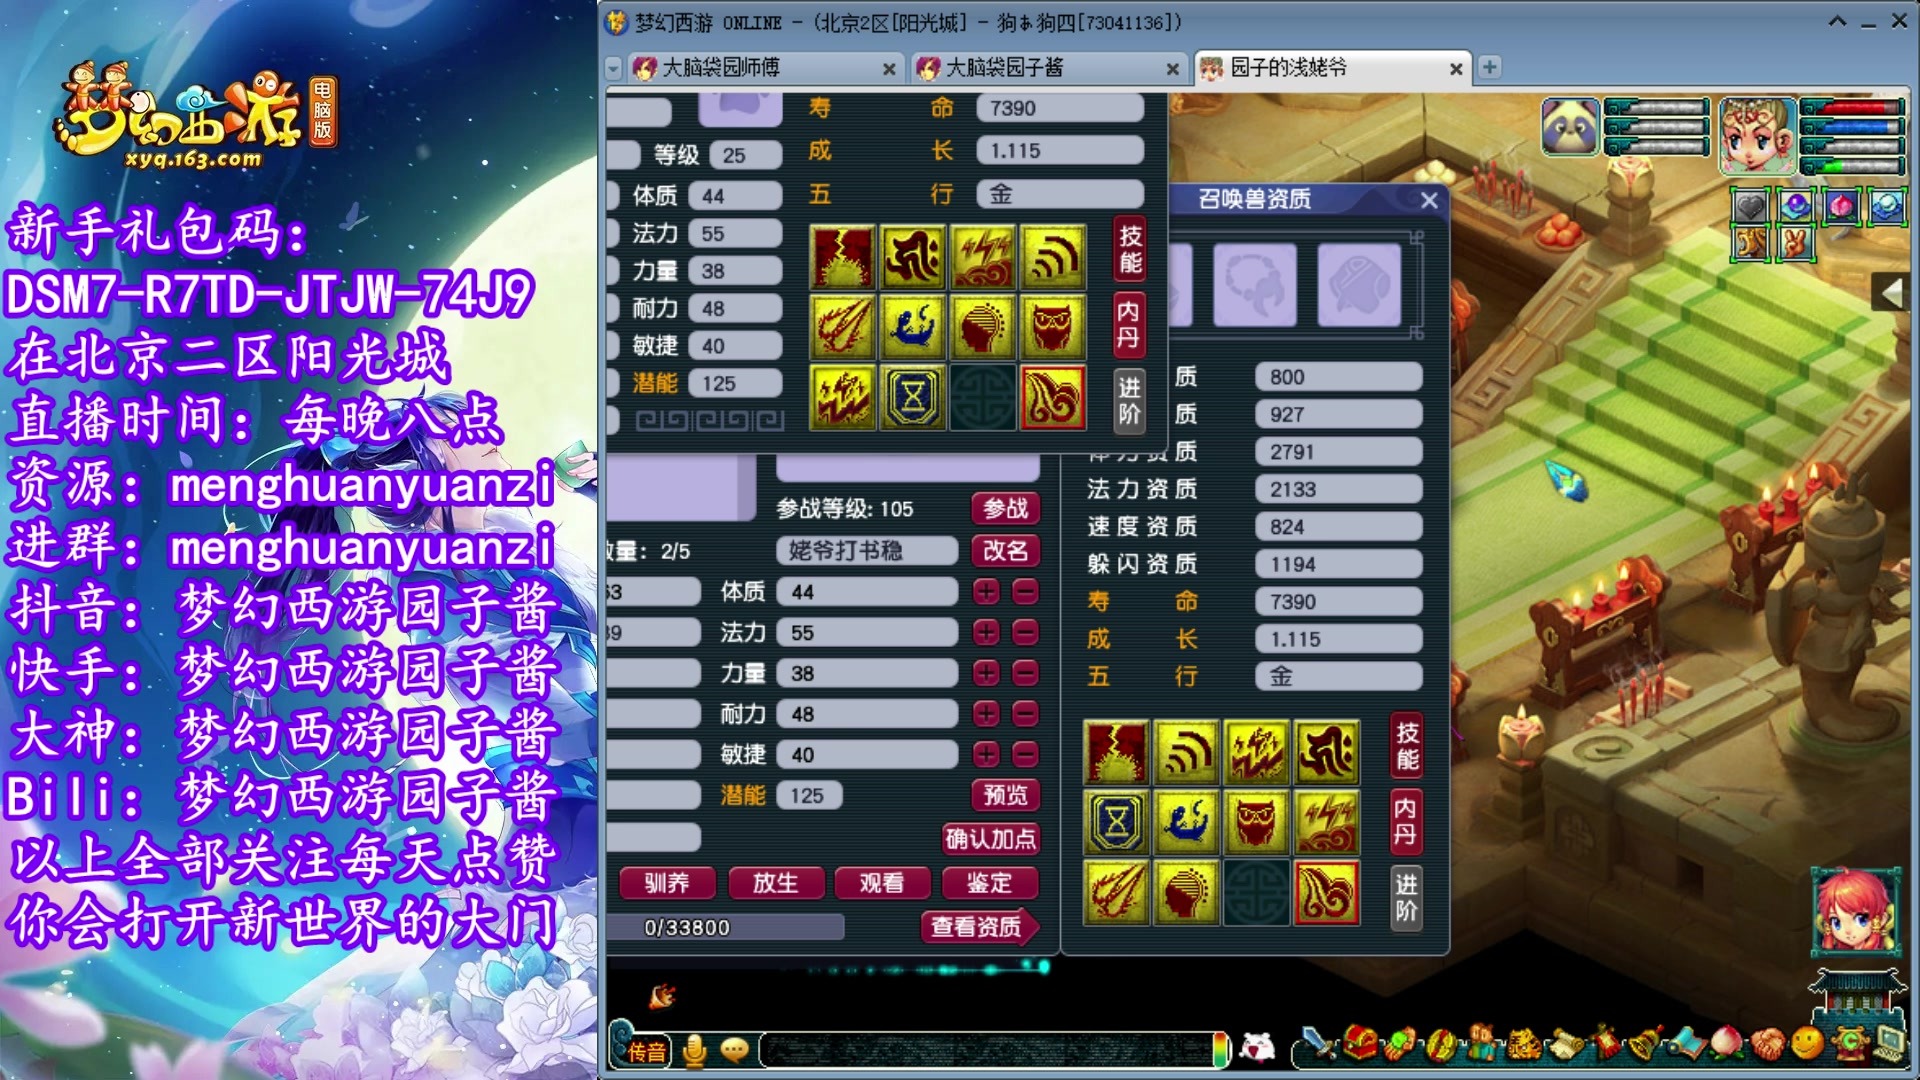Click the red-haired character portrait
The image size is (1920, 1080).
pos(1855,913)
